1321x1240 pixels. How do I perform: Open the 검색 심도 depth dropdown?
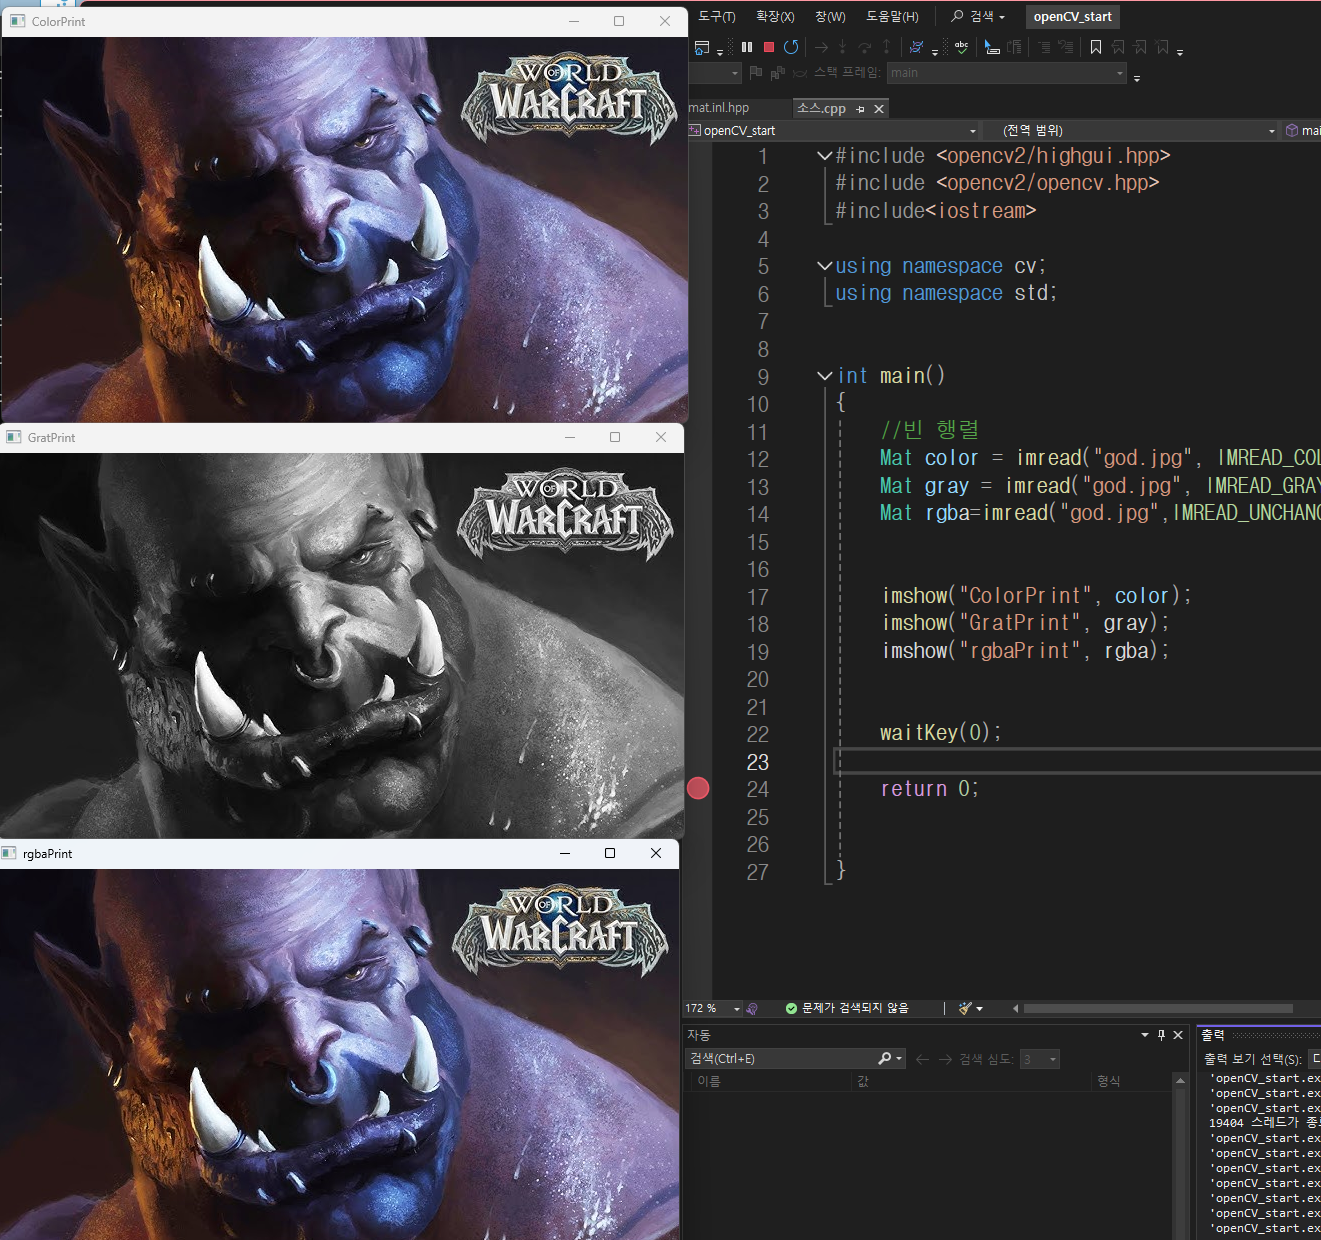(x=1053, y=1059)
